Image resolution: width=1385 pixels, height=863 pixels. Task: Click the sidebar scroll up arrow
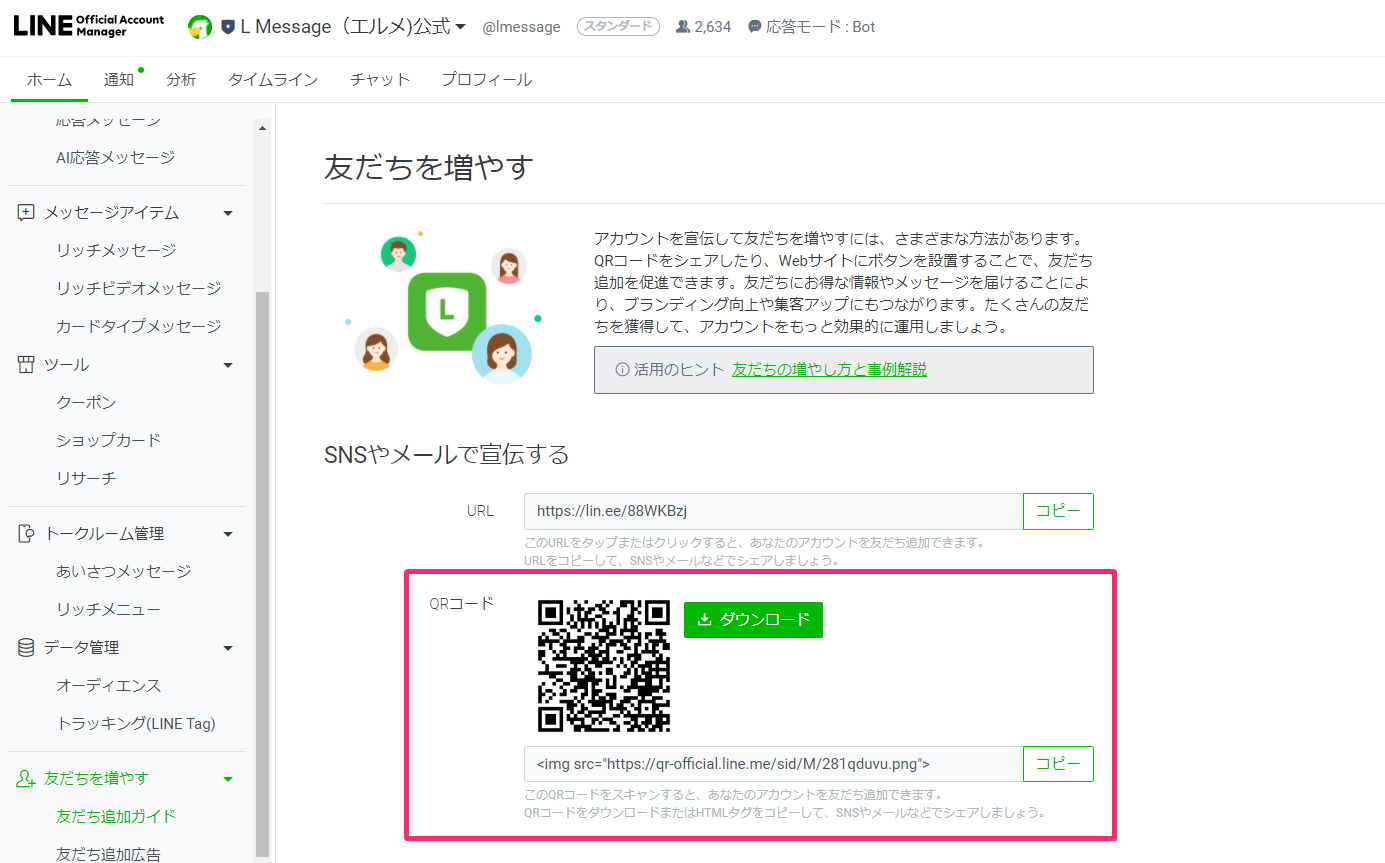pyautogui.click(x=262, y=127)
